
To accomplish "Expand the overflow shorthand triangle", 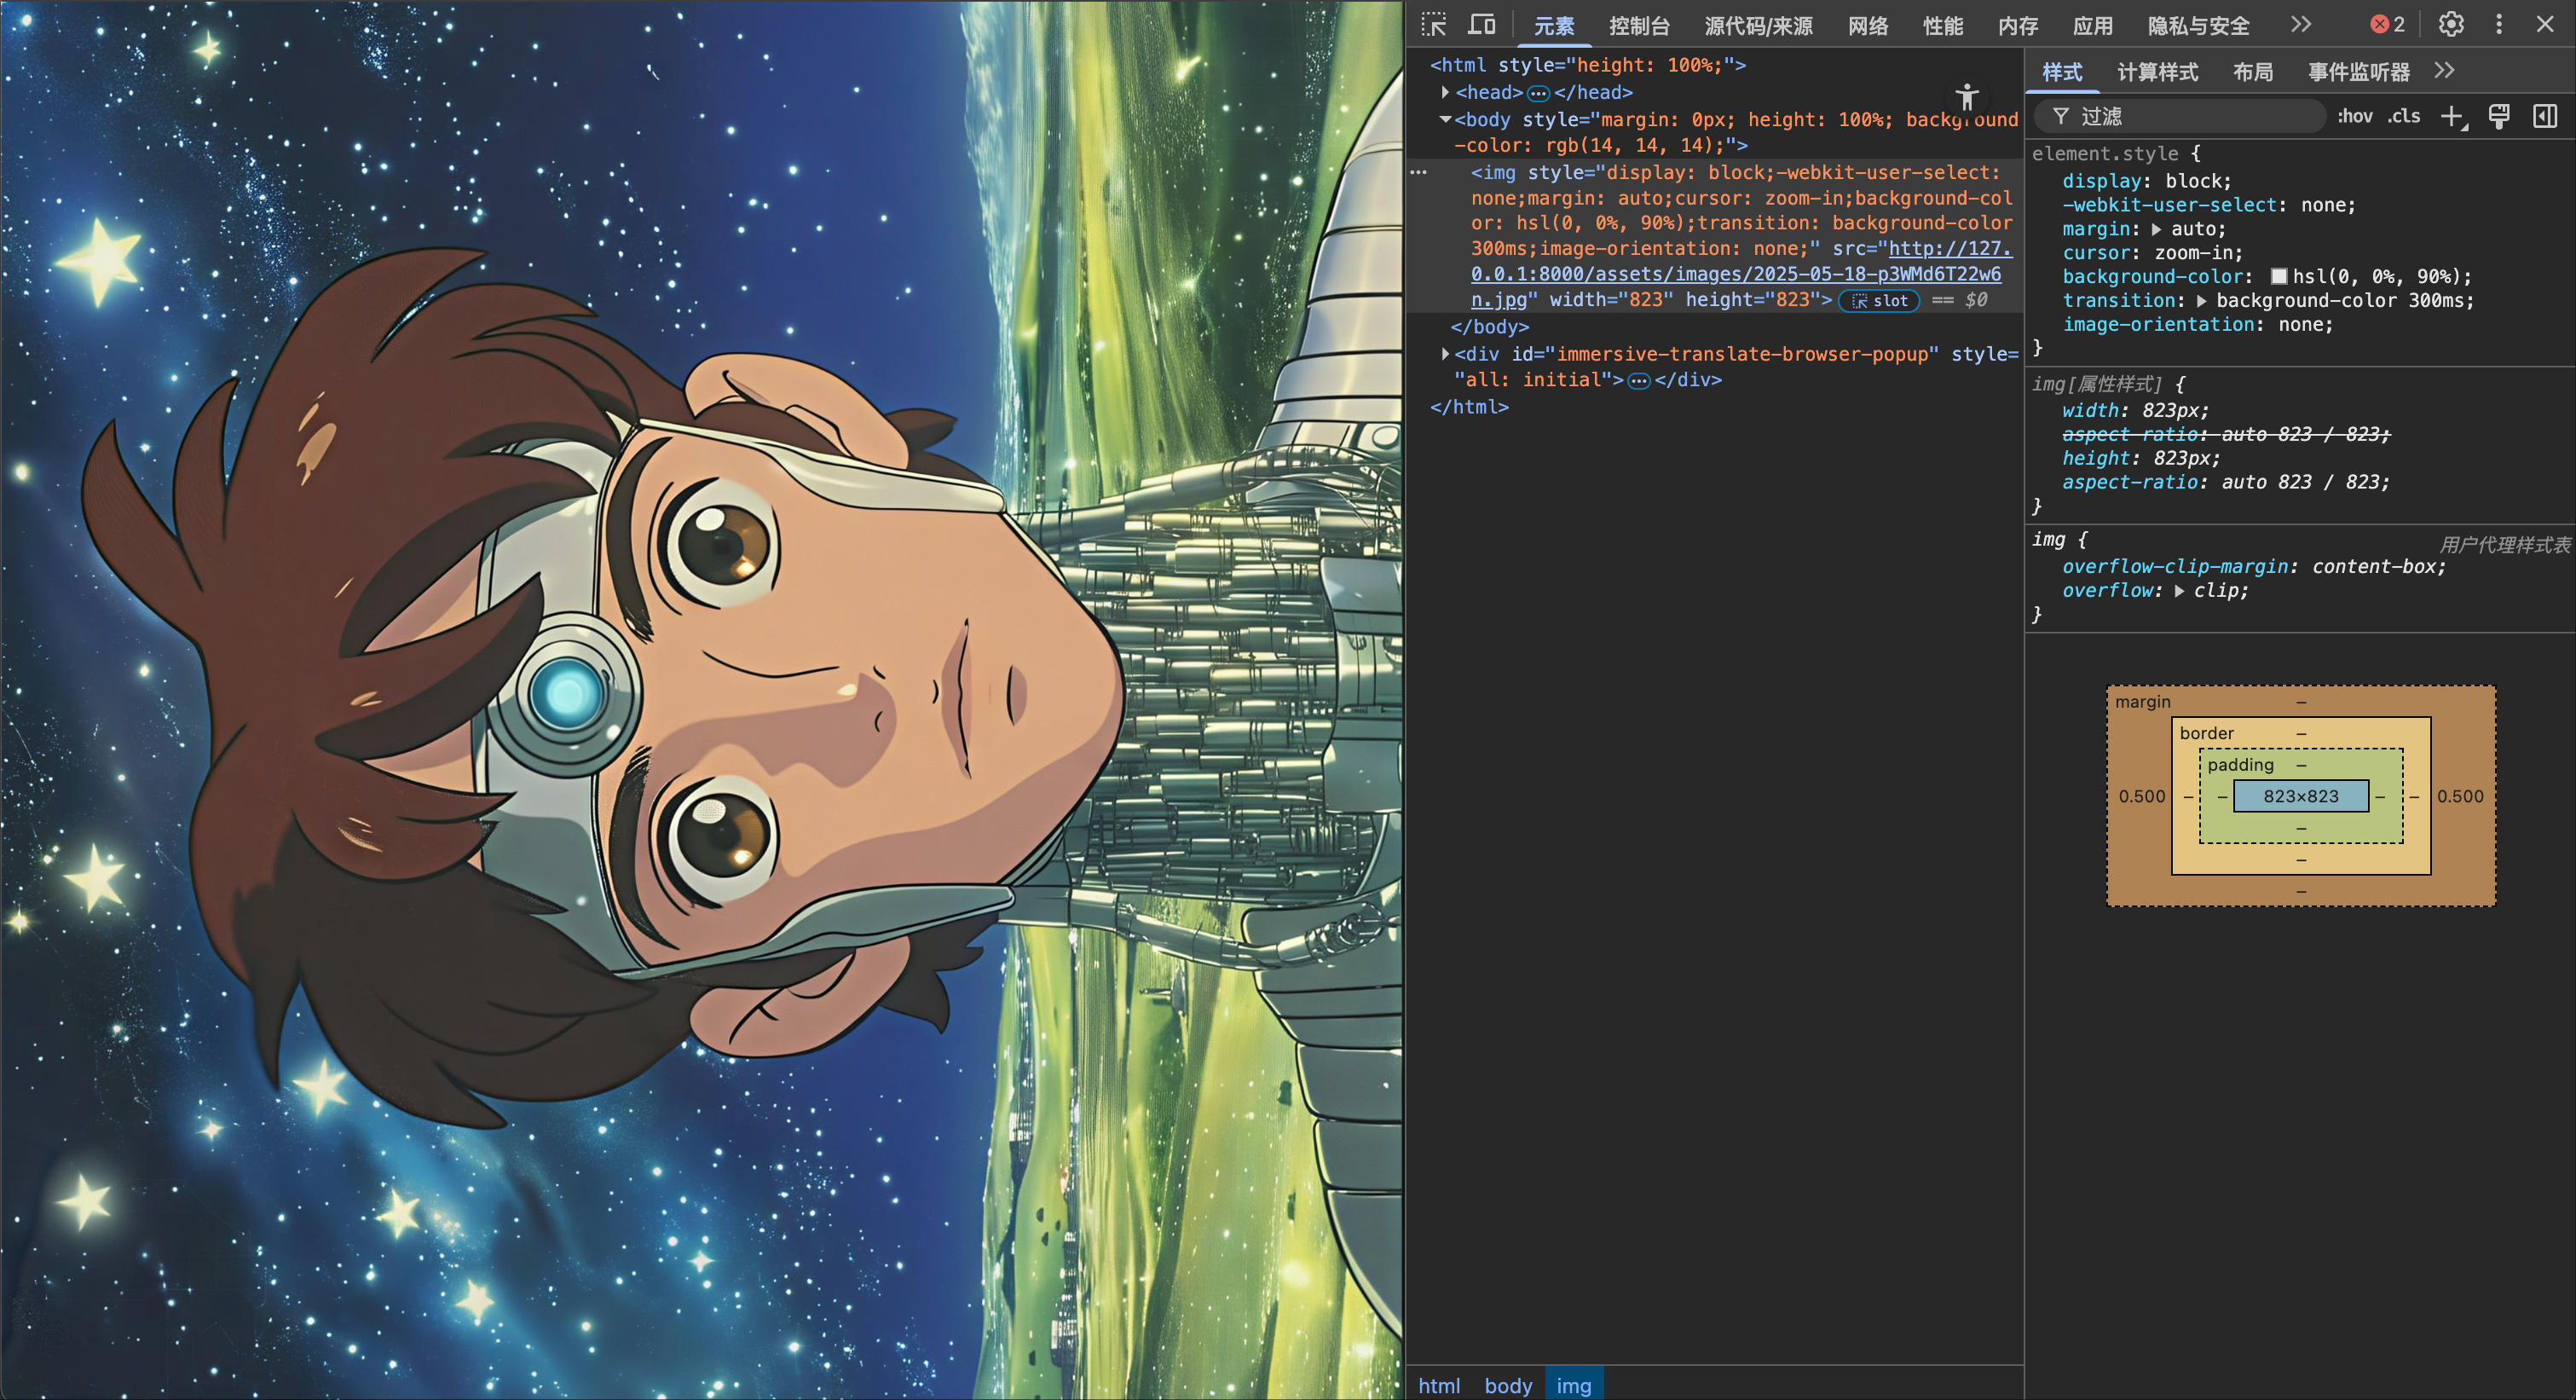I will (2179, 591).
